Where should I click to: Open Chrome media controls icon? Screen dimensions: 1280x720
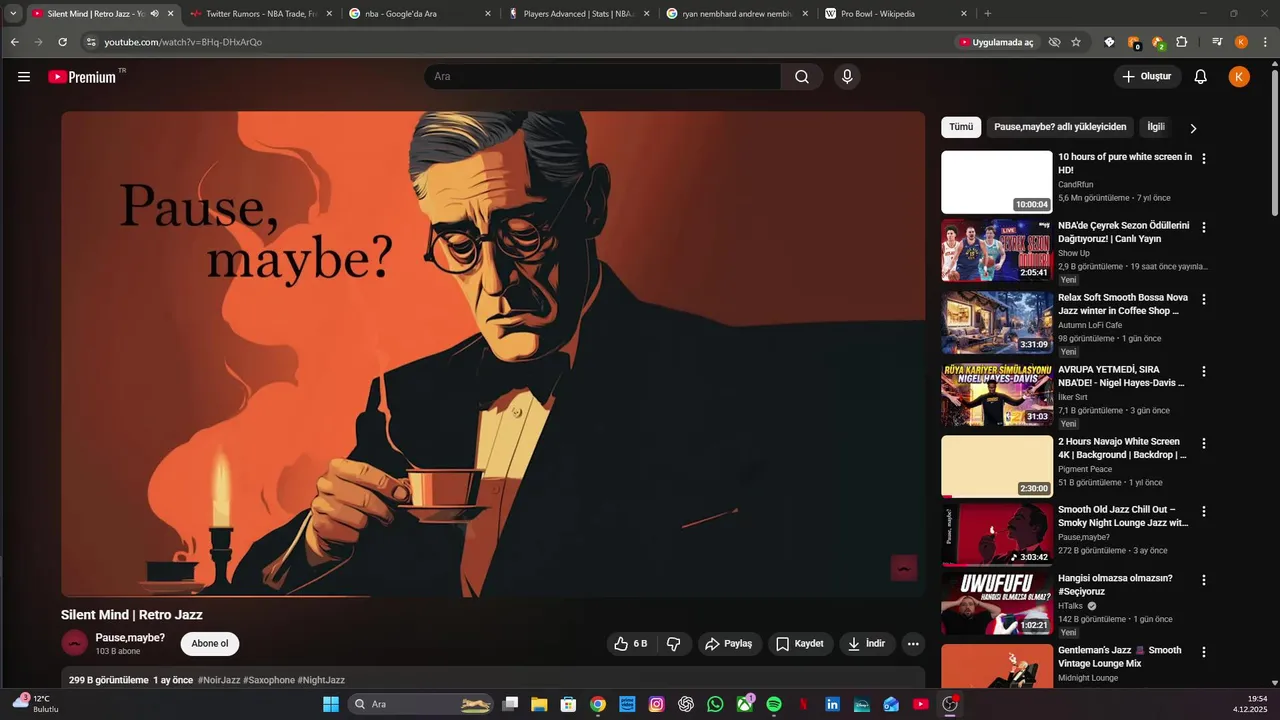pos(1217,42)
